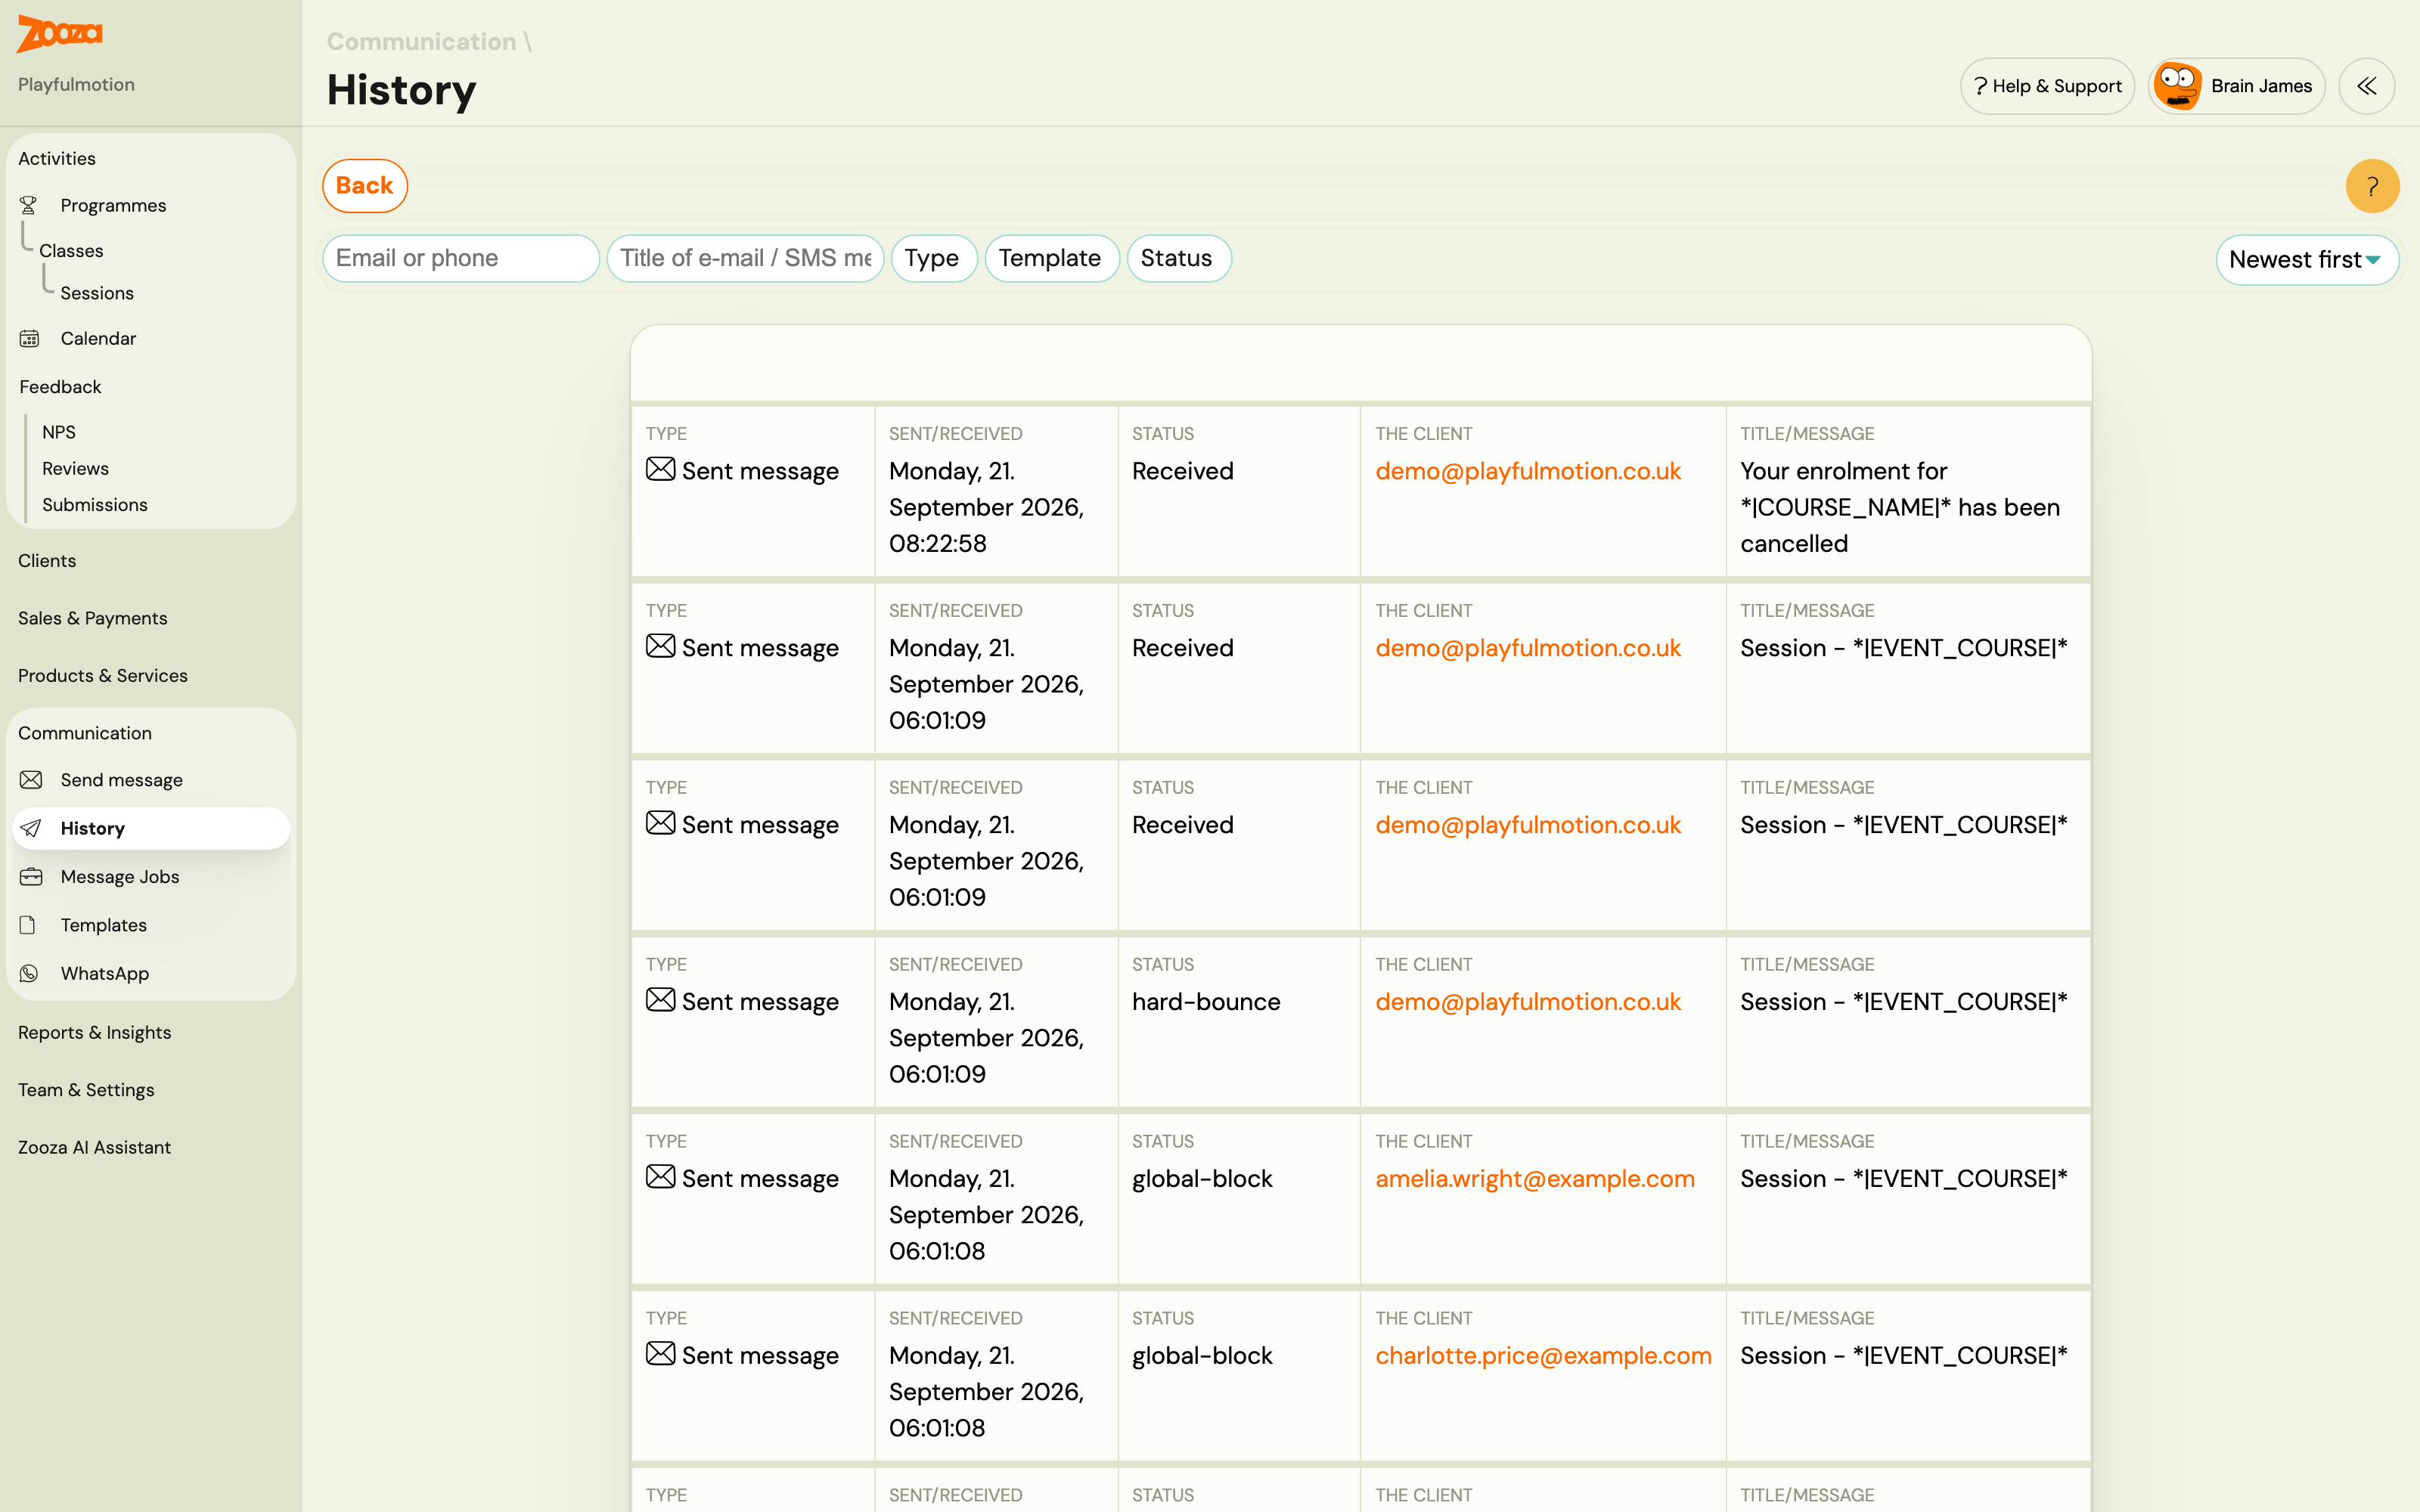Open Reviews under Feedback
This screenshot has height=1512, width=2420.
point(75,468)
